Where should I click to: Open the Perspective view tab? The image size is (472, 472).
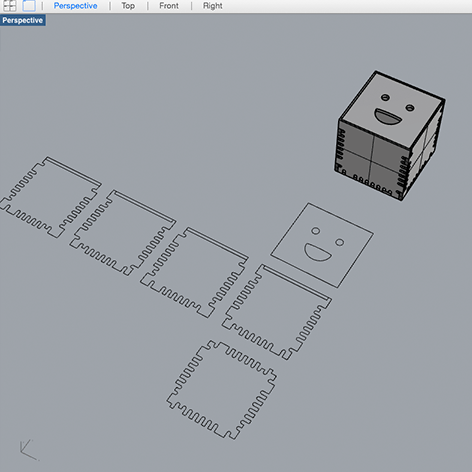point(75,6)
